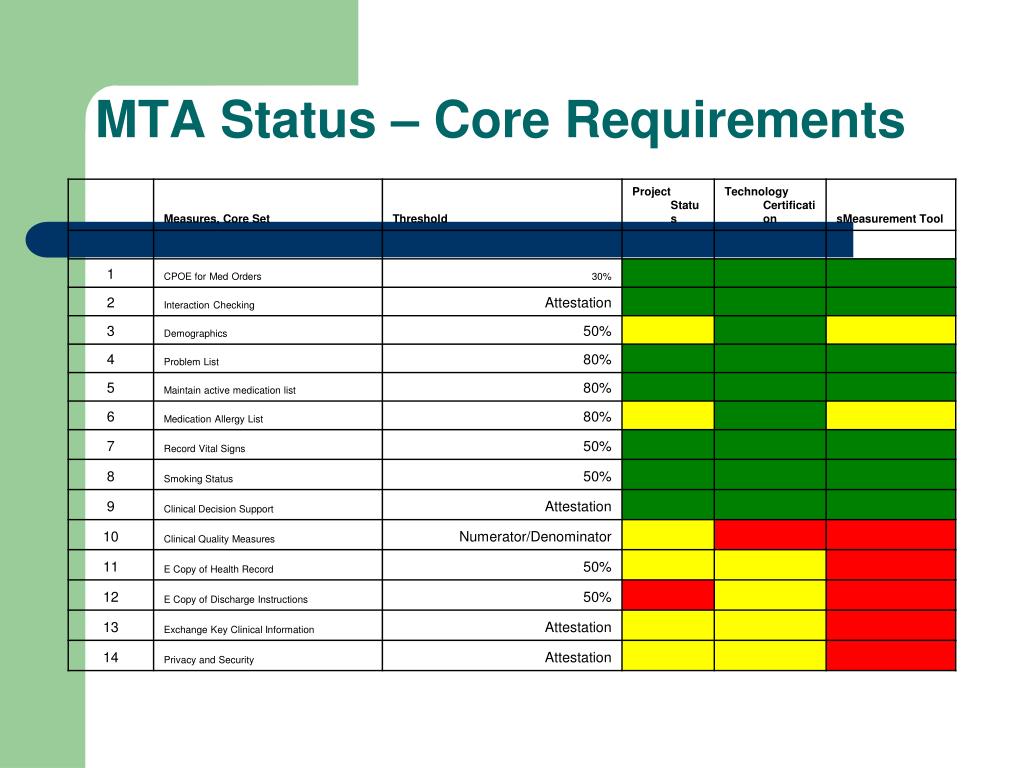The image size is (1024, 768).
Task: Select row number 1 in the table
Action: (x=110, y=274)
